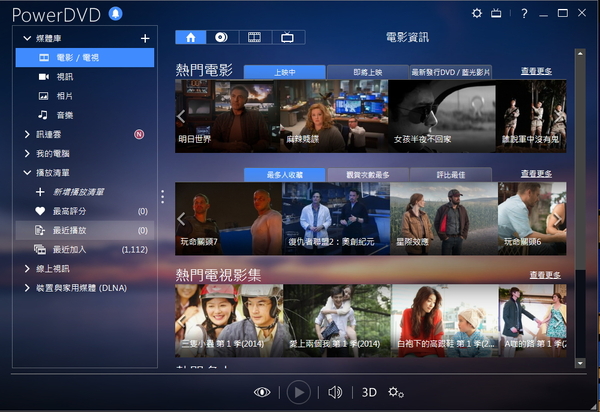Open the film strip movie tab

254,37
